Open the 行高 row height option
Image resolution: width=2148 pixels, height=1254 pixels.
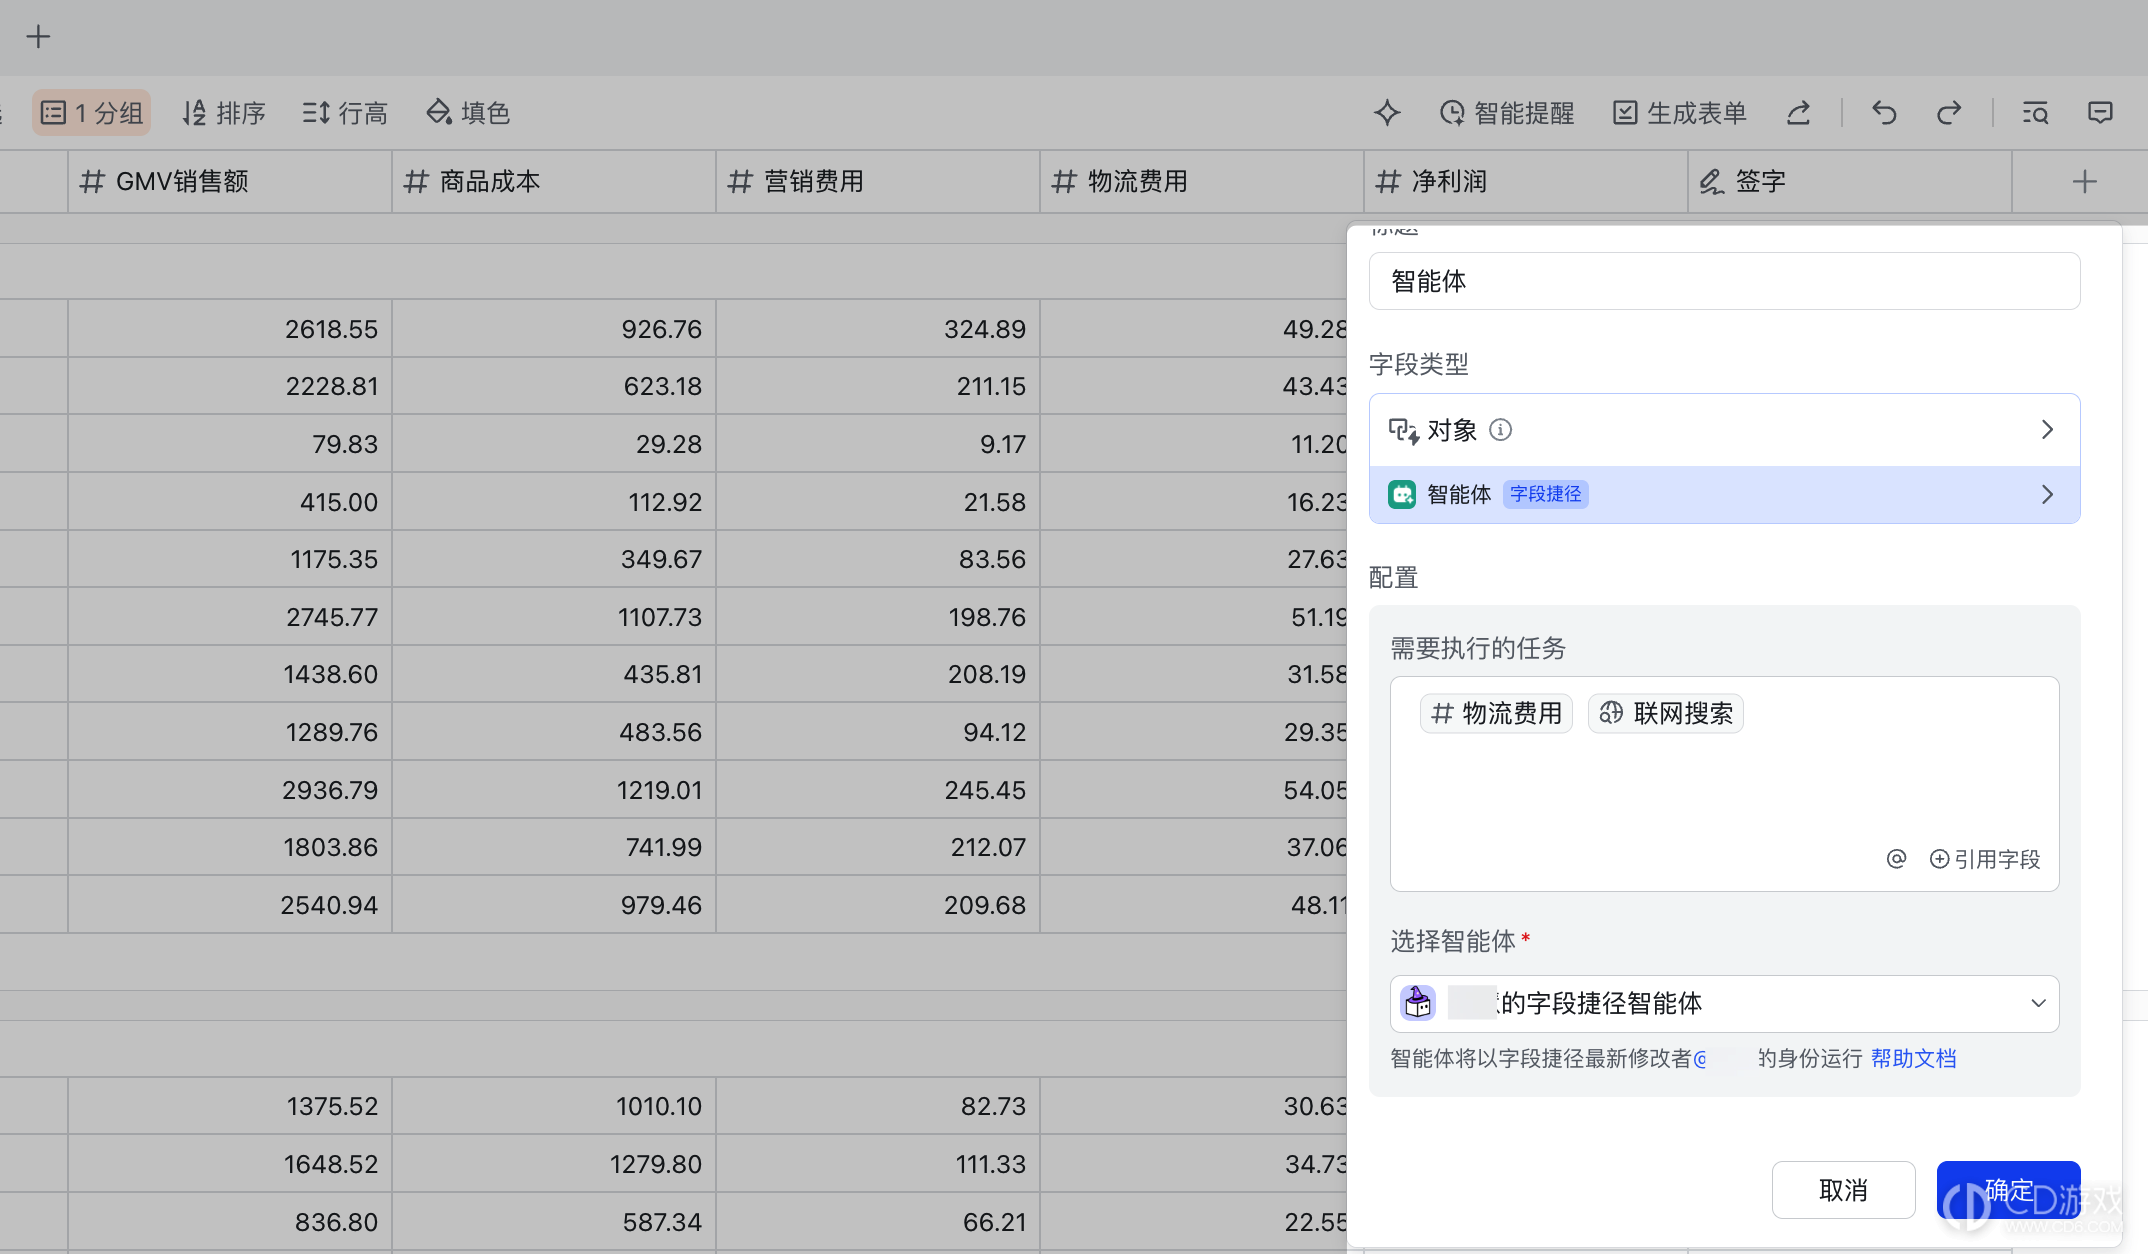[x=345, y=113]
